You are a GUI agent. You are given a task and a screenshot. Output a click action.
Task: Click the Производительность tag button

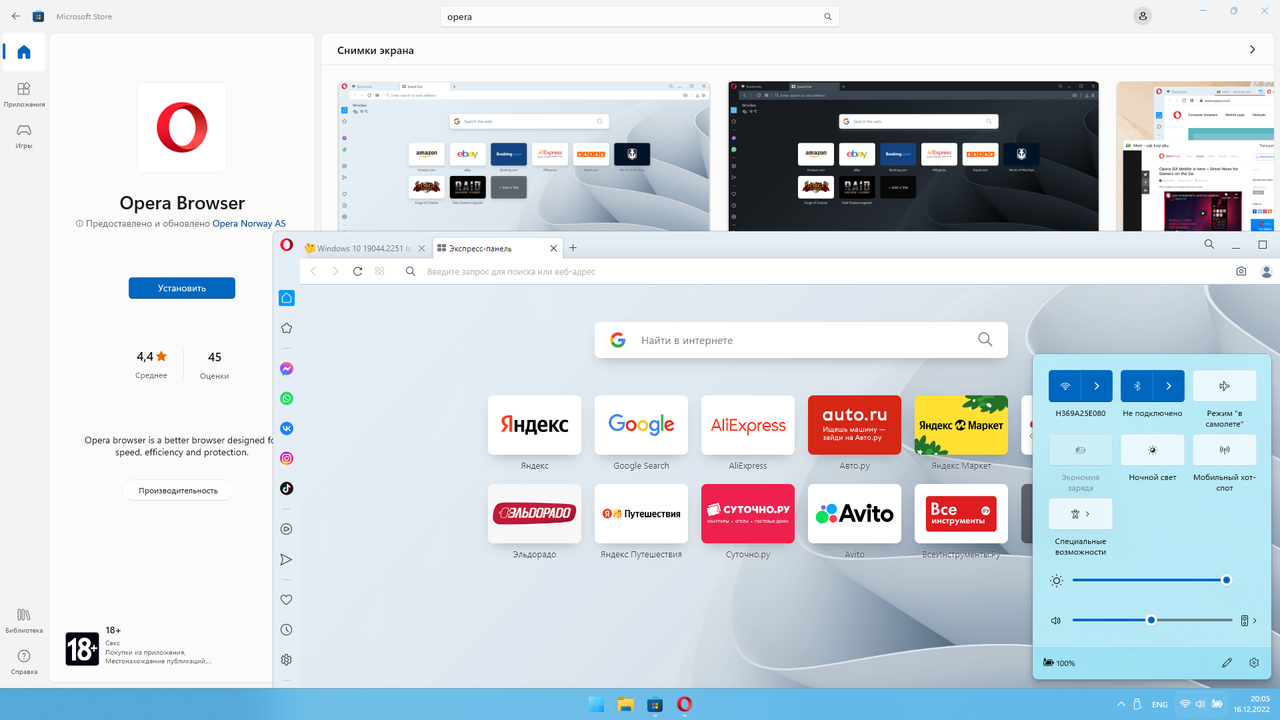point(178,490)
